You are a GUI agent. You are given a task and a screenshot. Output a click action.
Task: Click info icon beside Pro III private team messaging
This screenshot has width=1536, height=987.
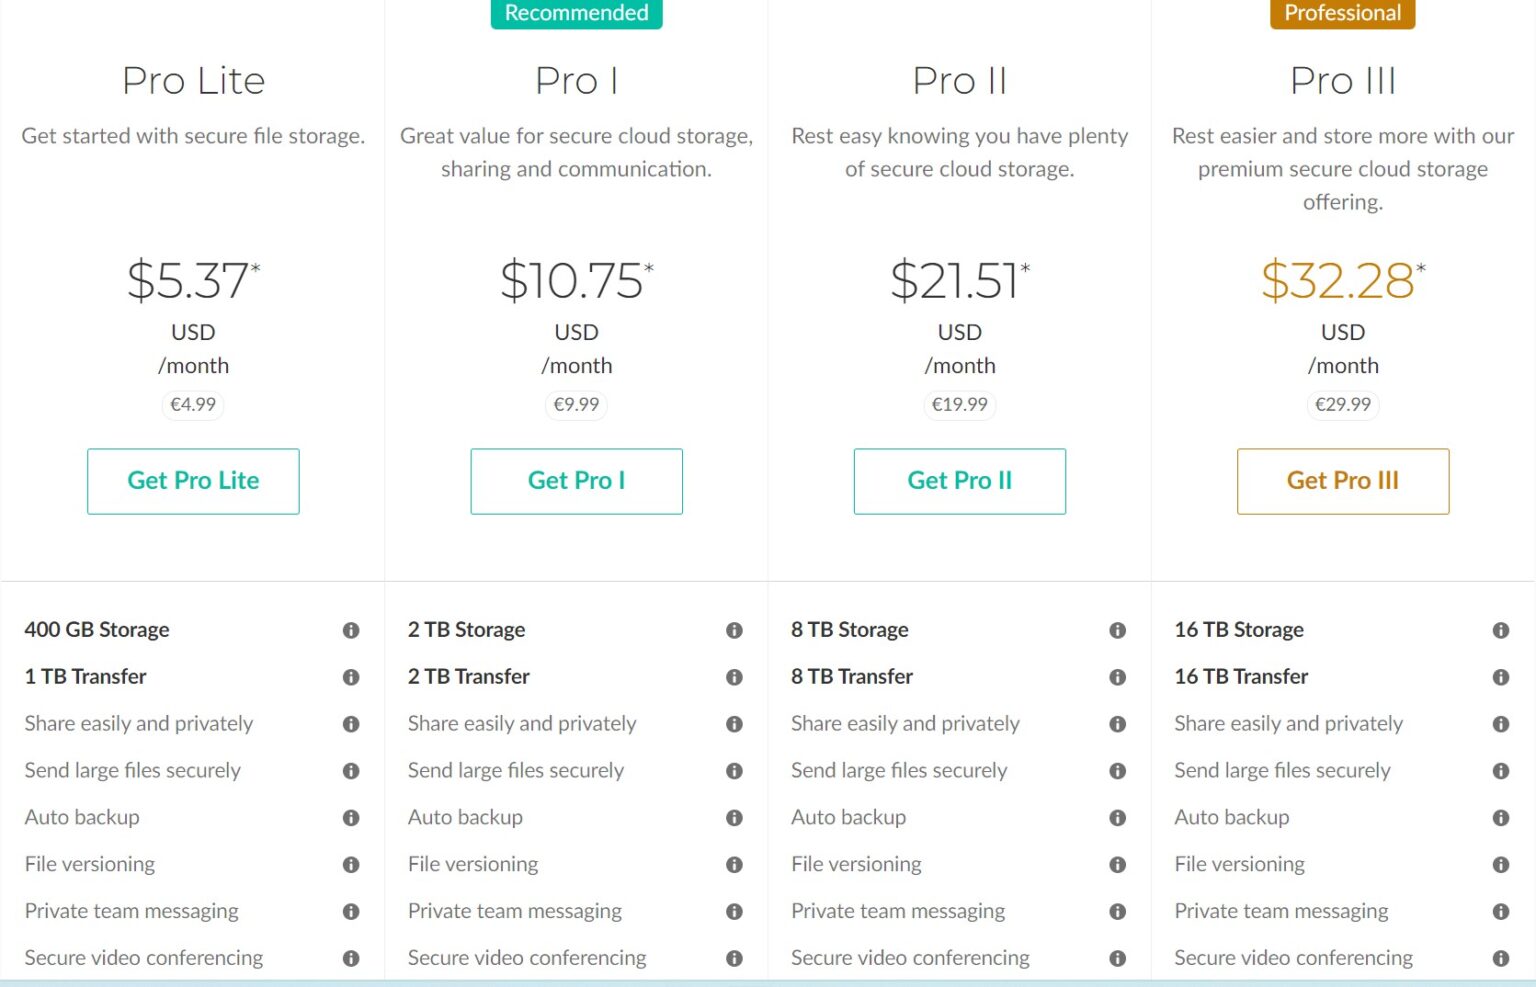[x=1501, y=911]
